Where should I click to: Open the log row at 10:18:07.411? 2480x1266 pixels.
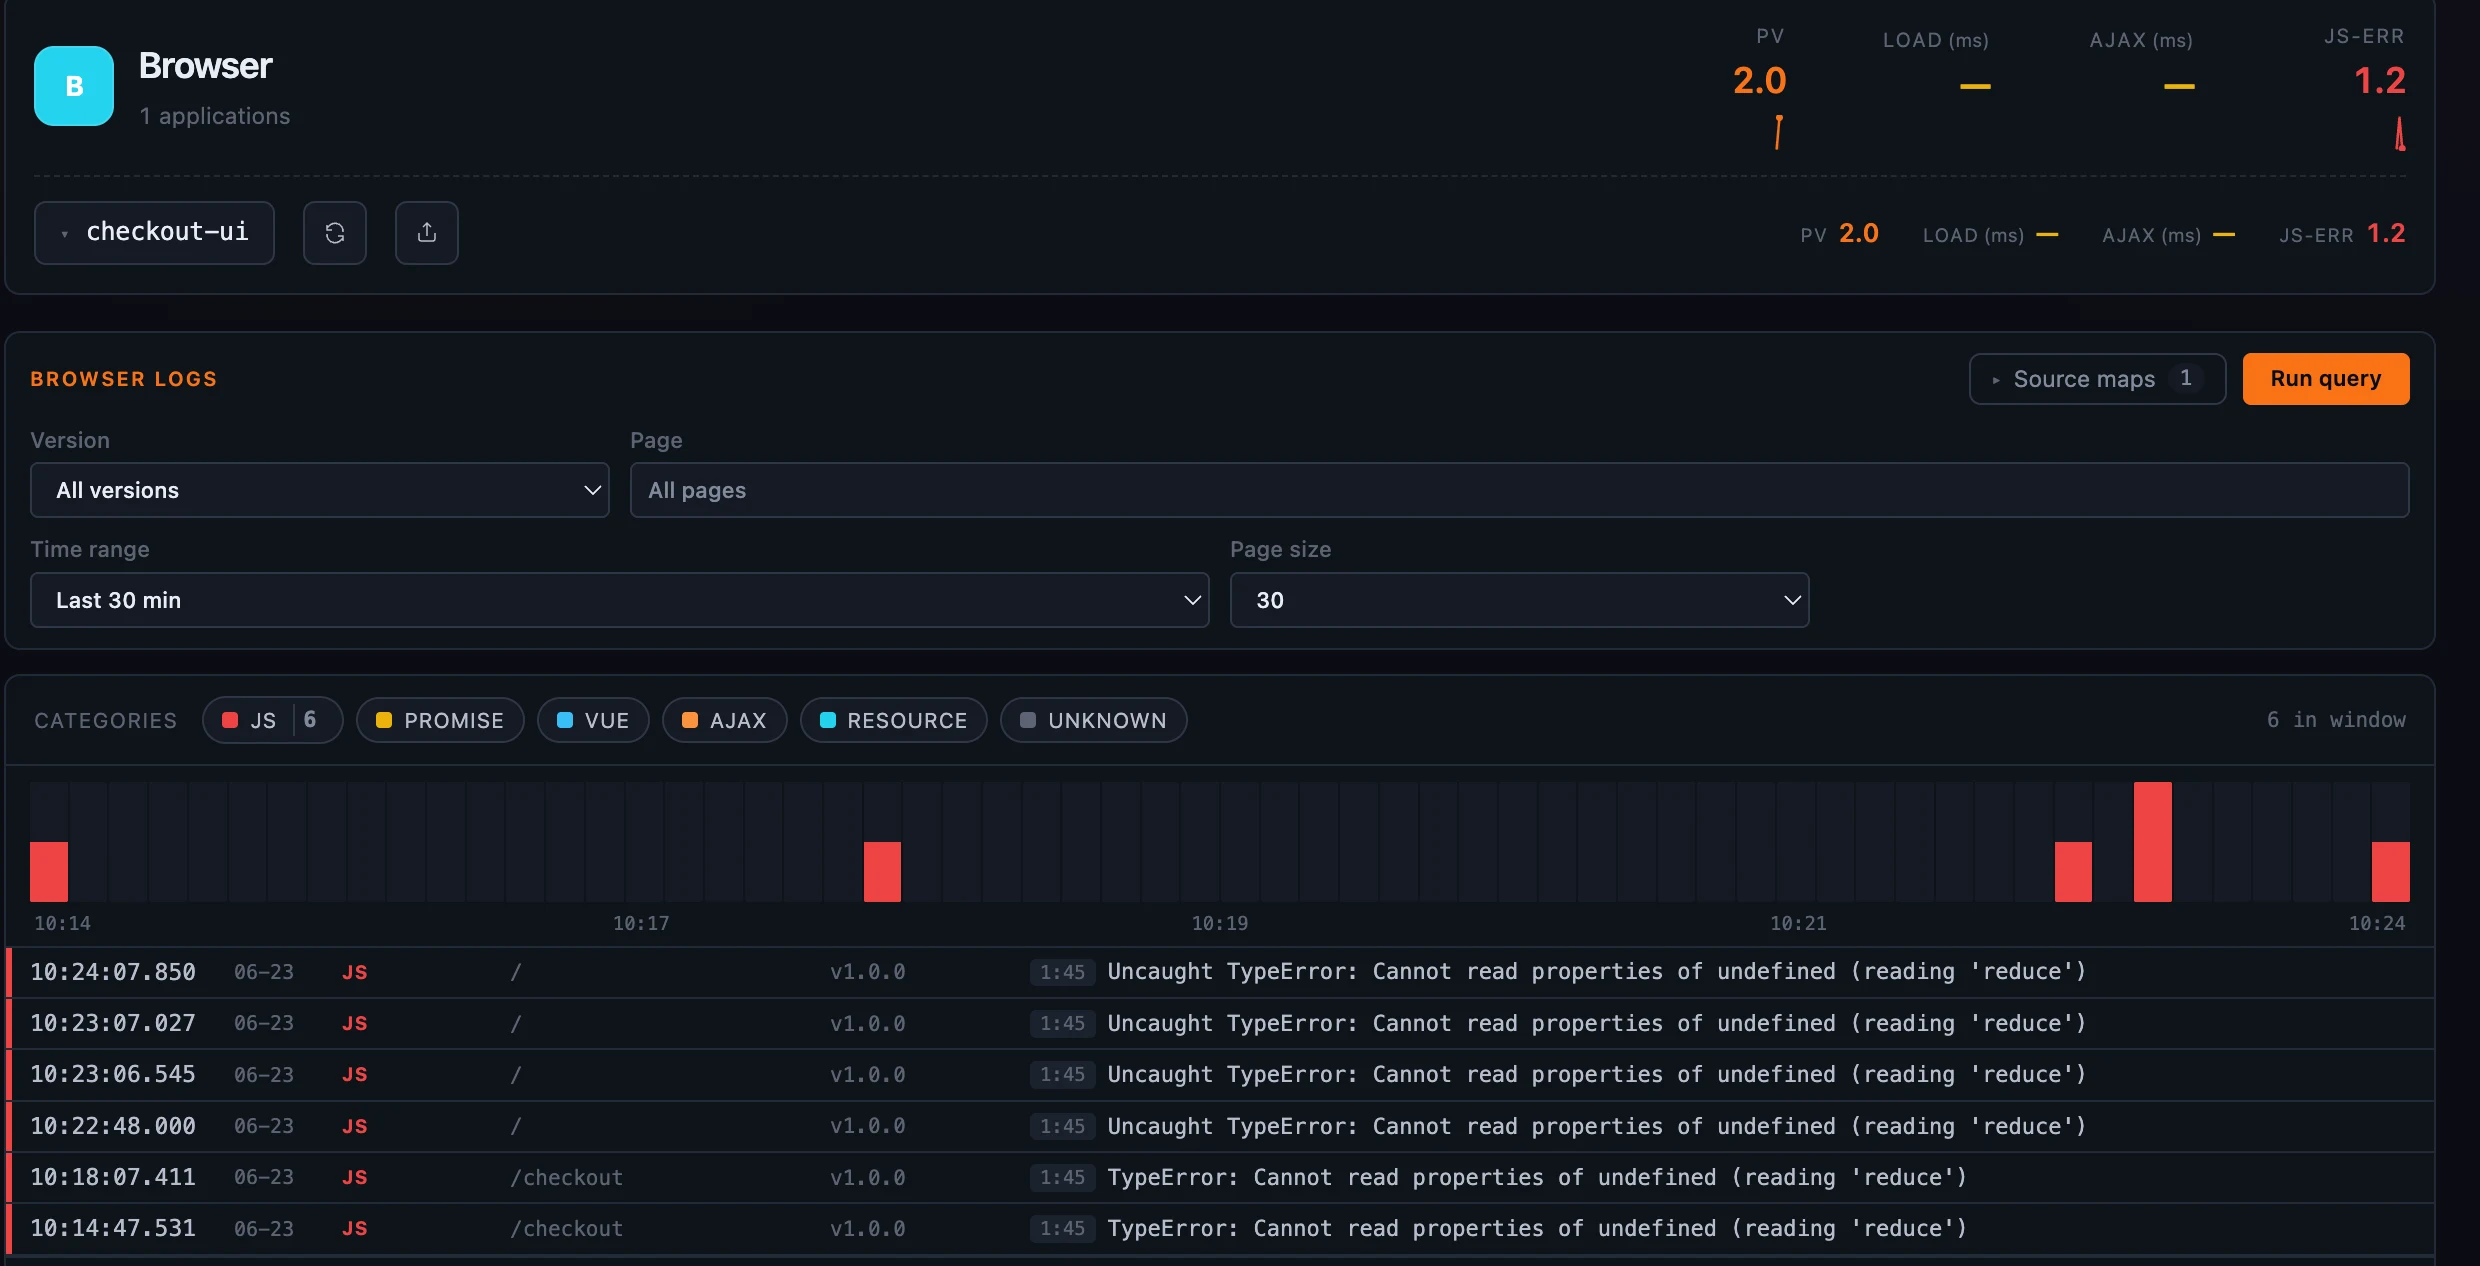coord(1220,1178)
